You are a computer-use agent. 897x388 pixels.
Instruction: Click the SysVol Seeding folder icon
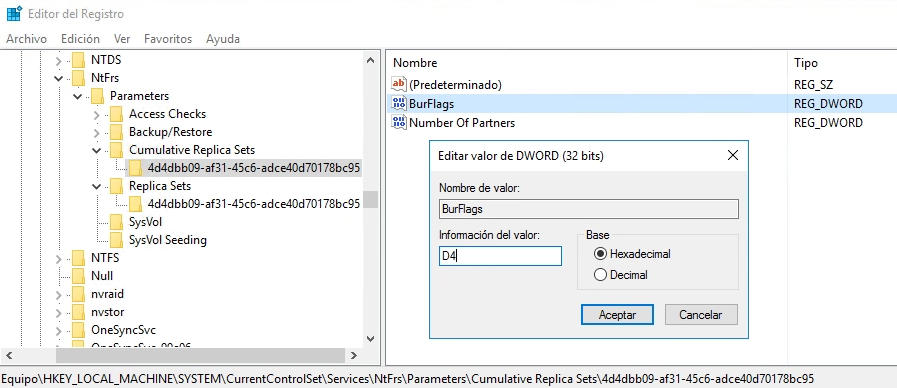click(116, 240)
